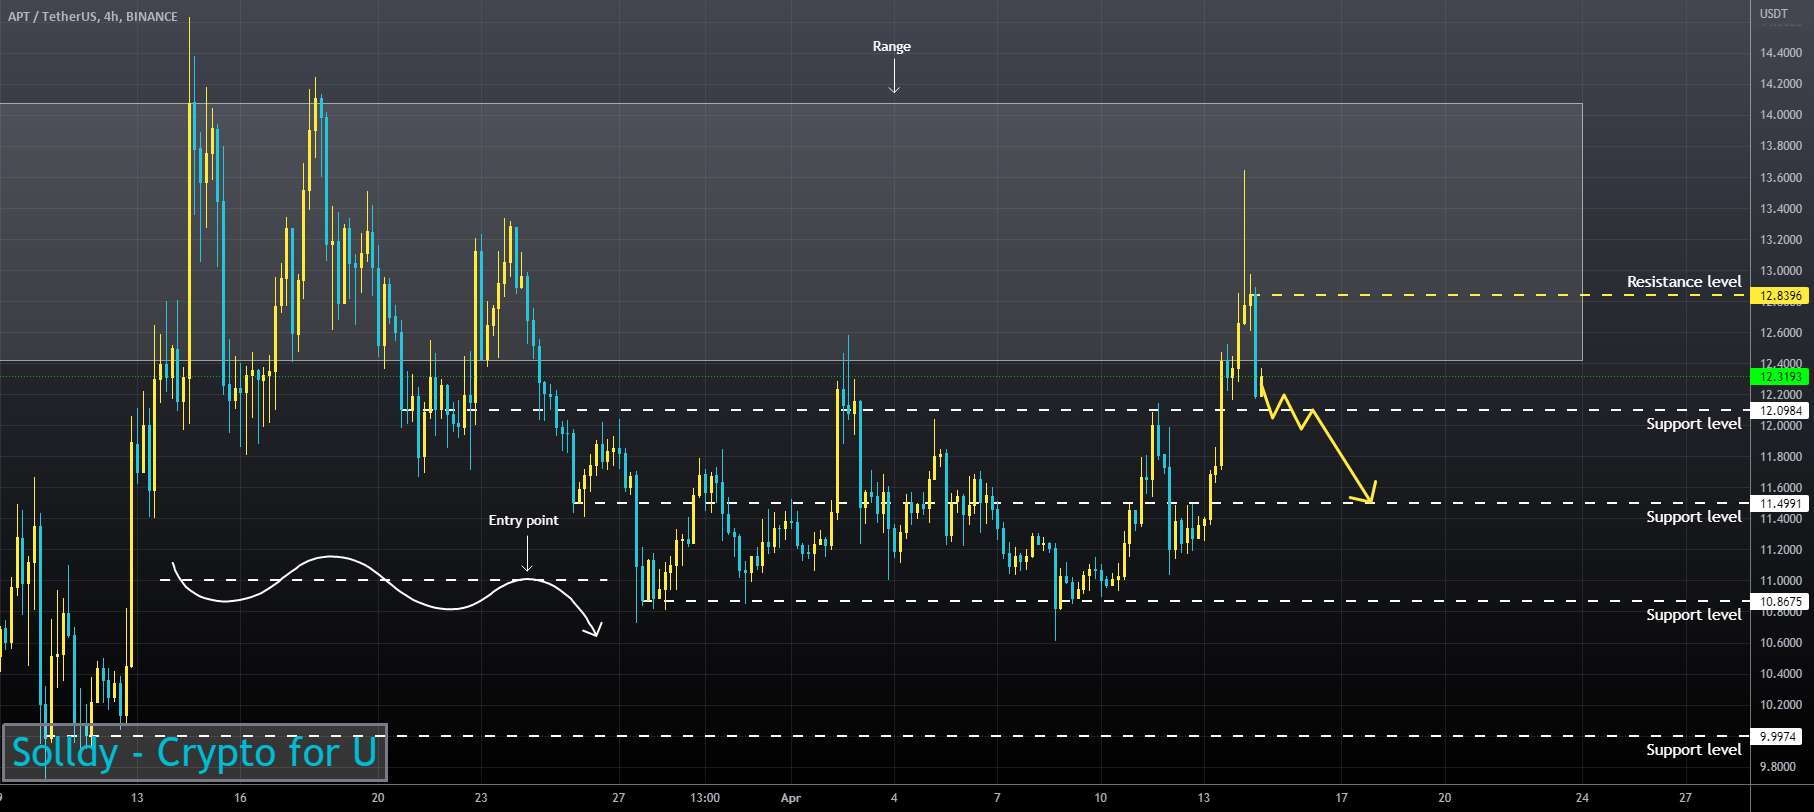Click the 12.0000 price axis tick
The height and width of the screenshot is (812, 1814).
(x=1781, y=426)
